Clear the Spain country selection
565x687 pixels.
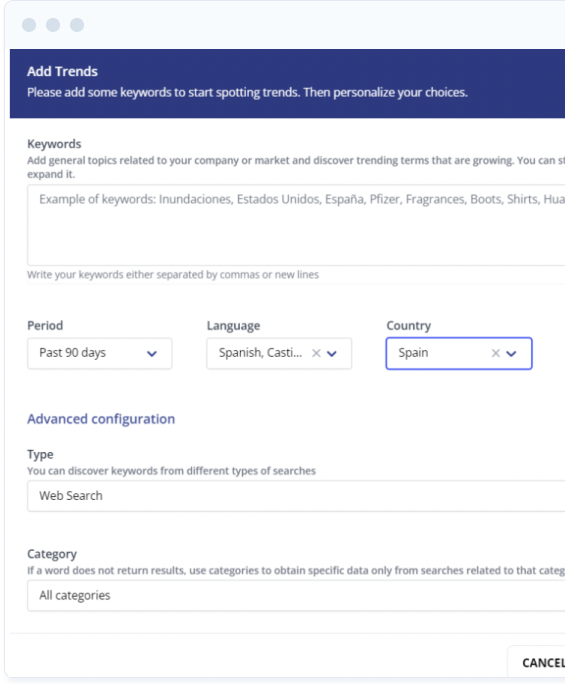495,353
